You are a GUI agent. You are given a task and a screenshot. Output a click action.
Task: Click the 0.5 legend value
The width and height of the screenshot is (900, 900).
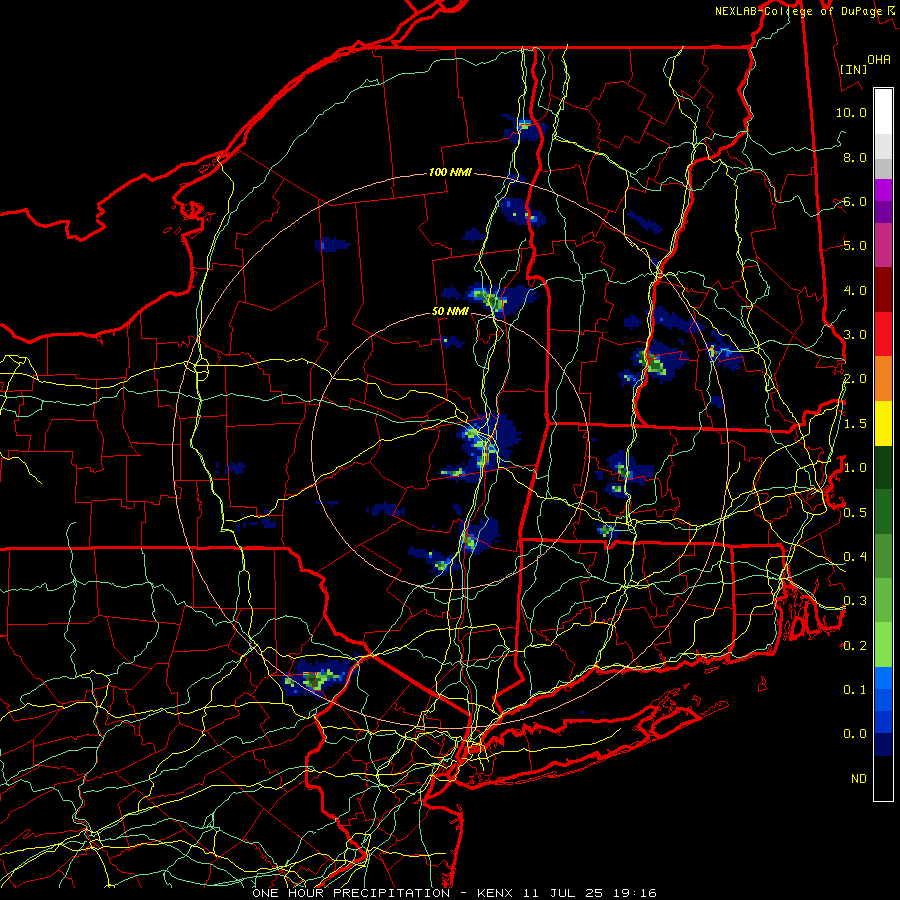point(855,513)
